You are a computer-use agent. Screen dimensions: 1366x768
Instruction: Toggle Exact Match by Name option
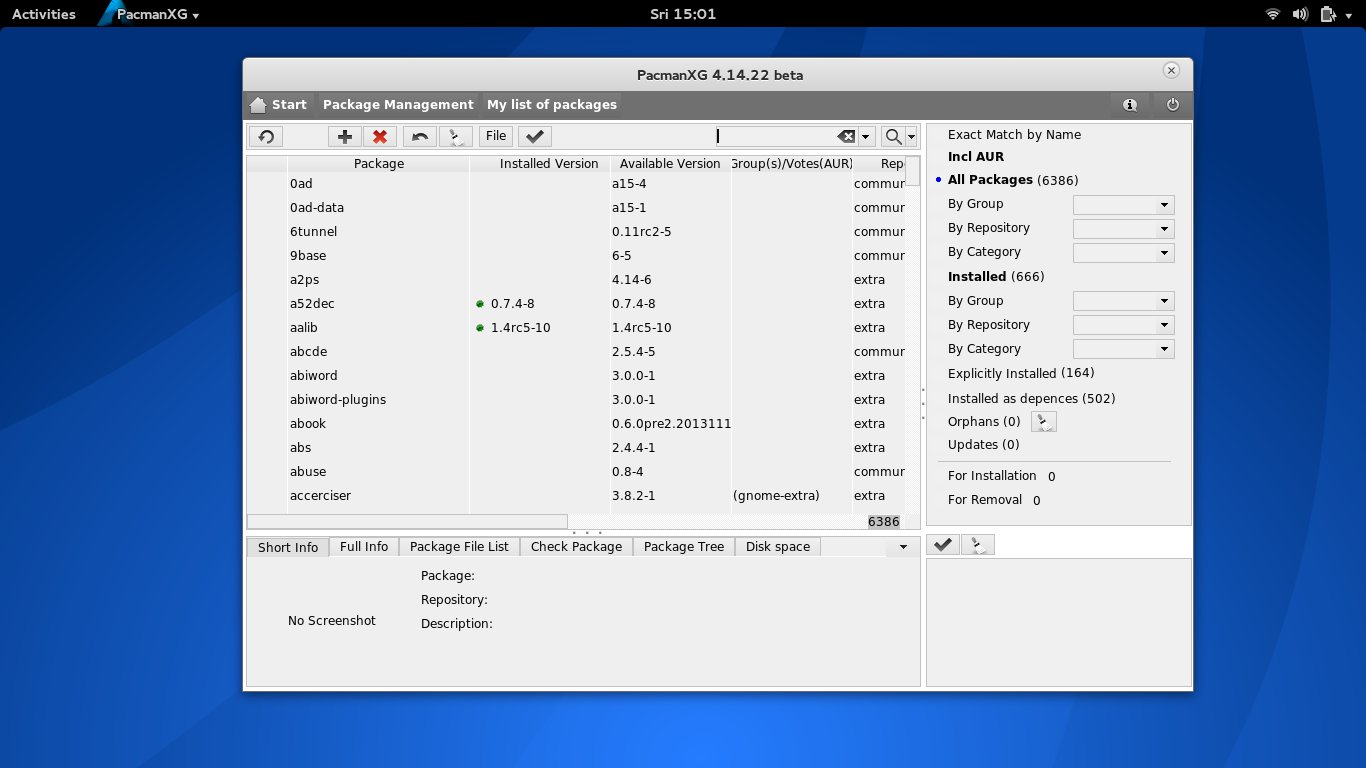[1014, 135]
